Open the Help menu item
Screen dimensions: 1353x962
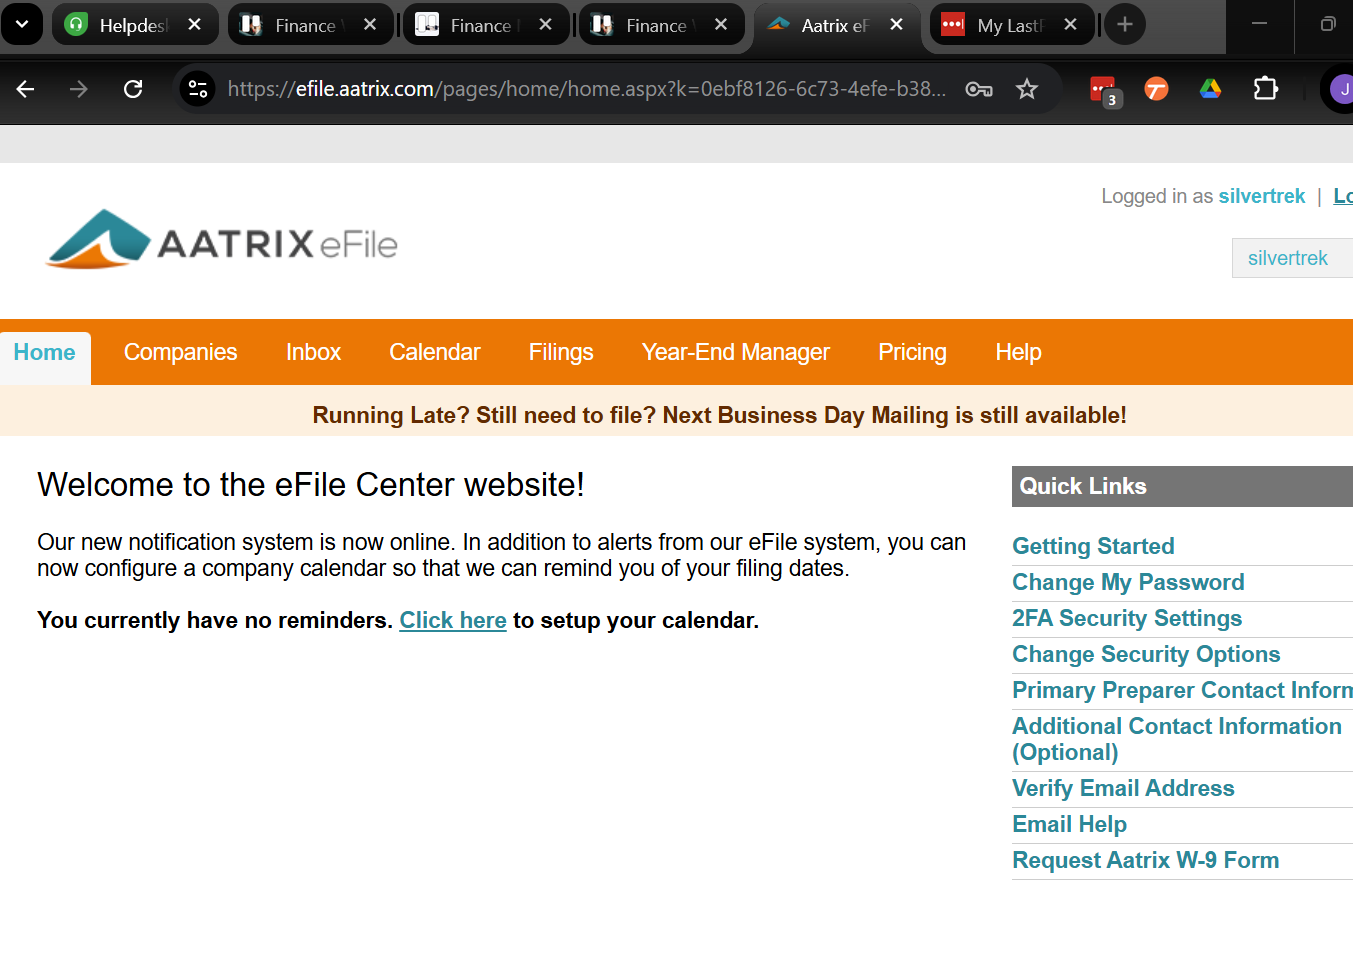(x=1018, y=352)
